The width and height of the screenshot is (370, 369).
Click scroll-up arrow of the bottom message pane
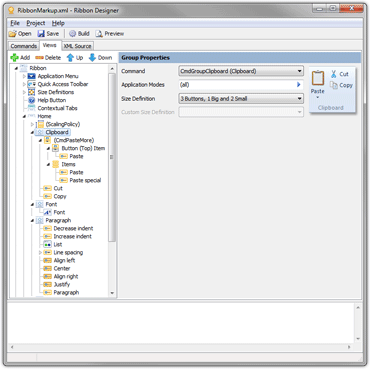pyautogui.click(x=358, y=308)
